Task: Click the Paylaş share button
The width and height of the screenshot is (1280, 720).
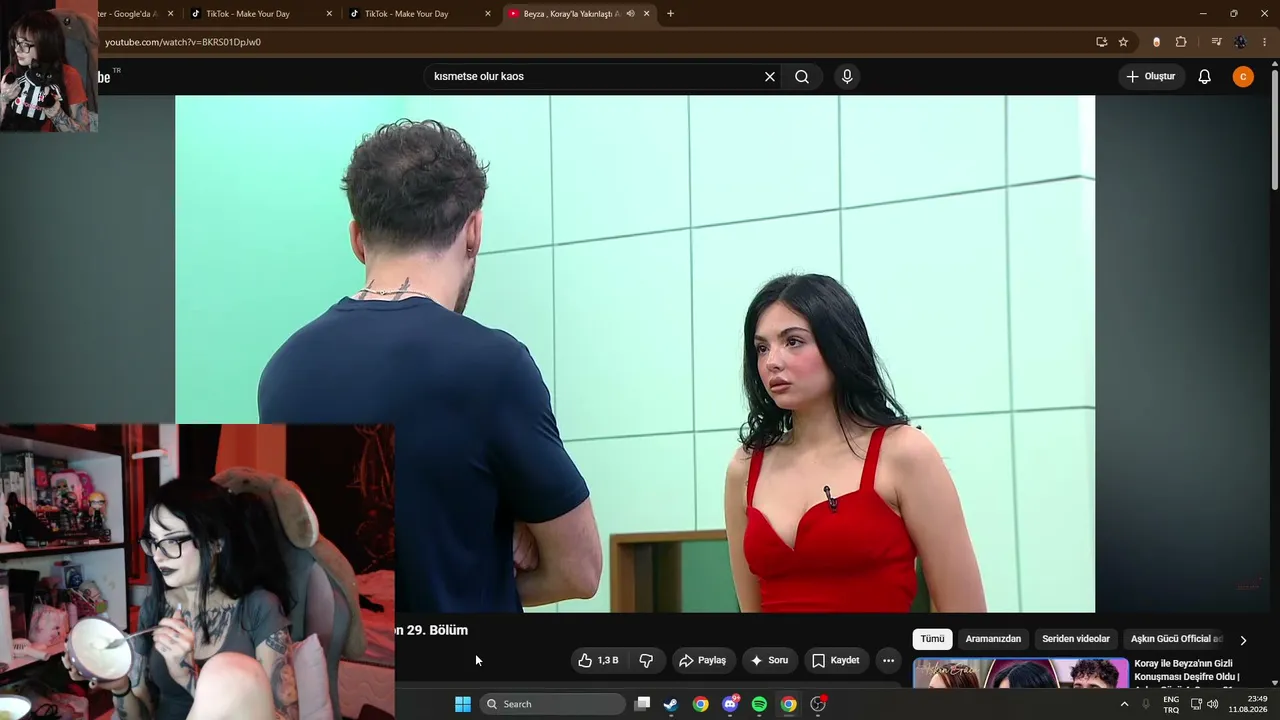Action: [x=703, y=660]
